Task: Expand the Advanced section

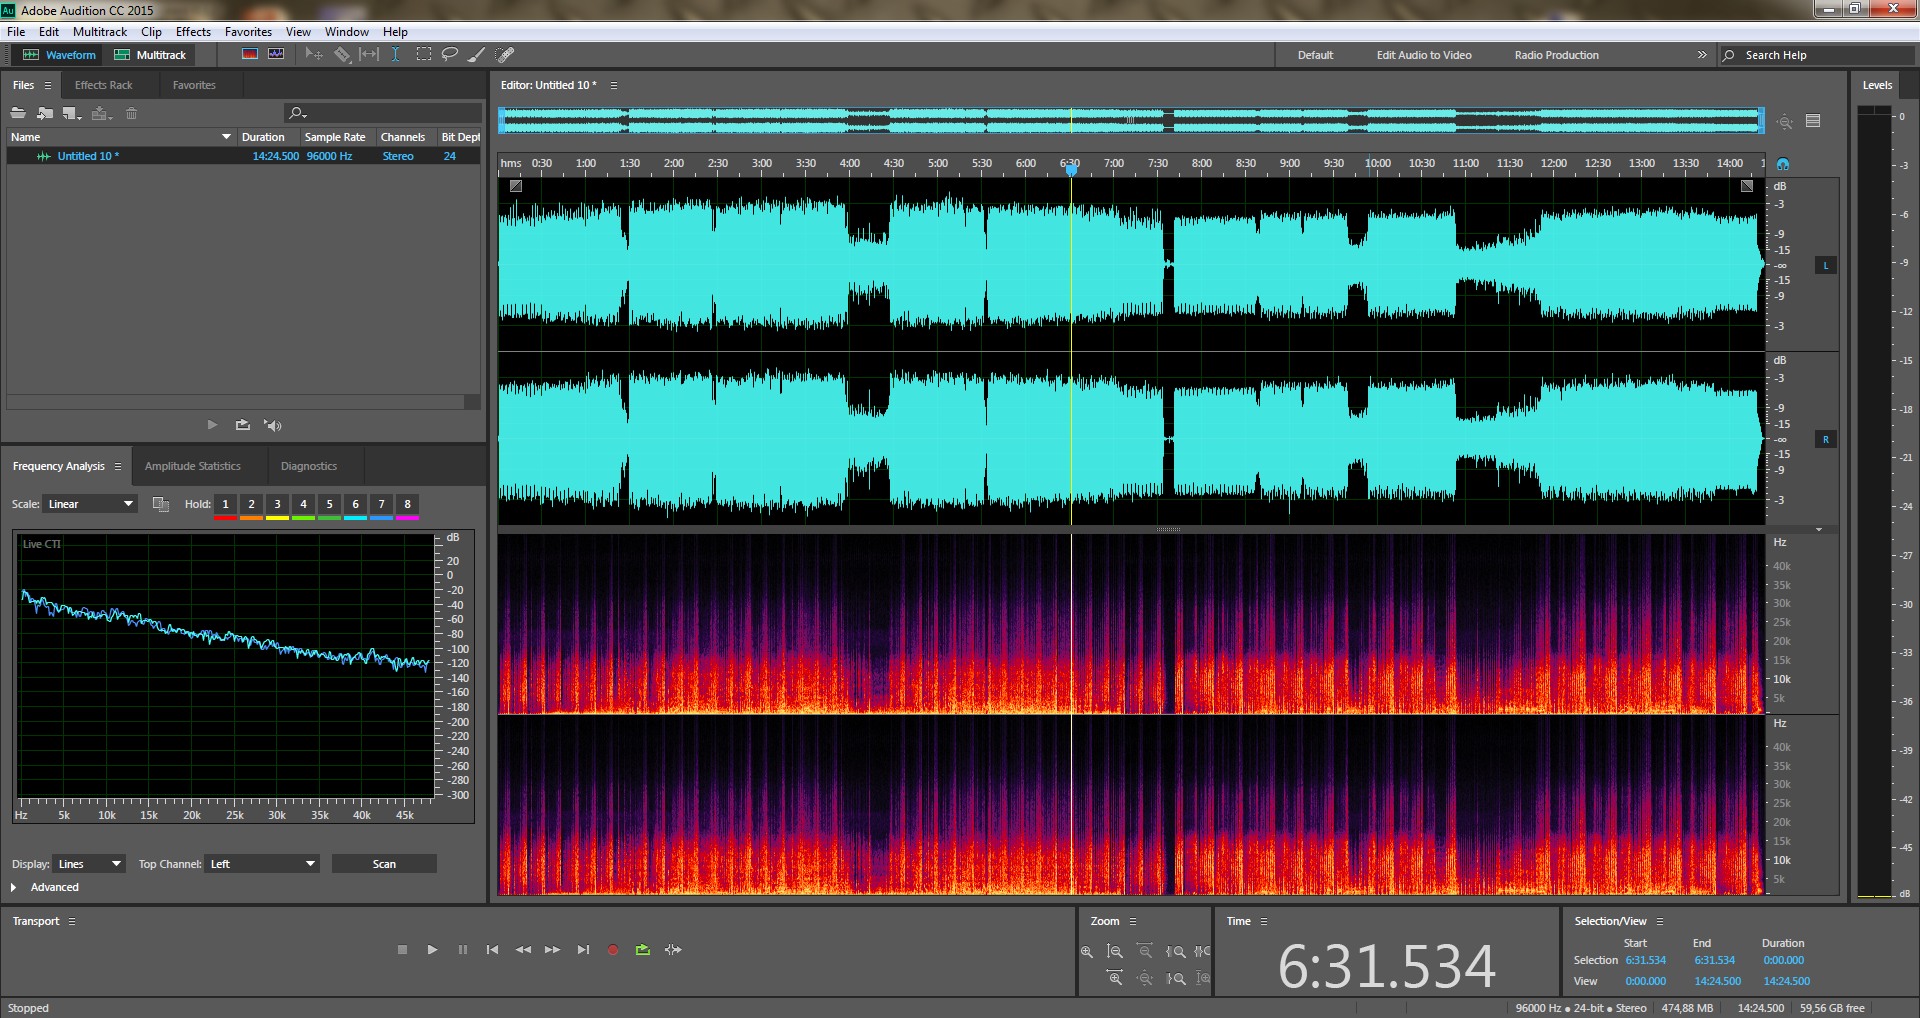Action: (x=14, y=887)
